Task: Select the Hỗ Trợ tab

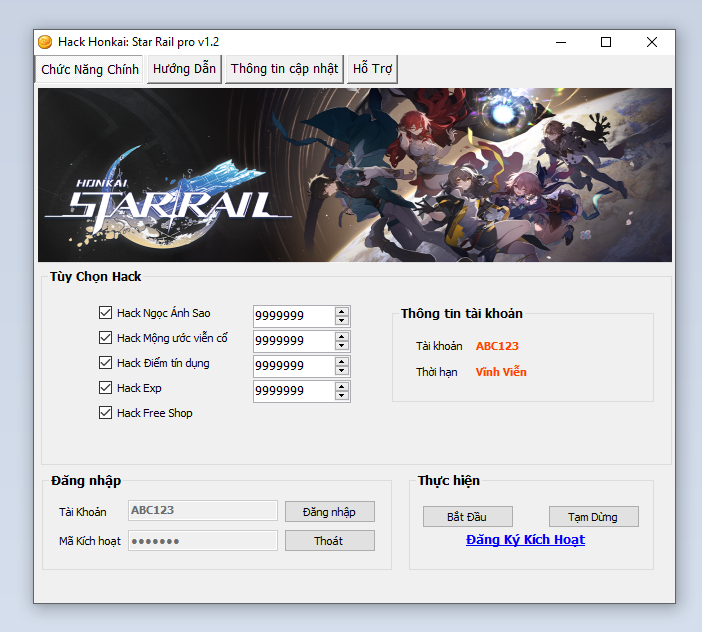Action: 372,69
